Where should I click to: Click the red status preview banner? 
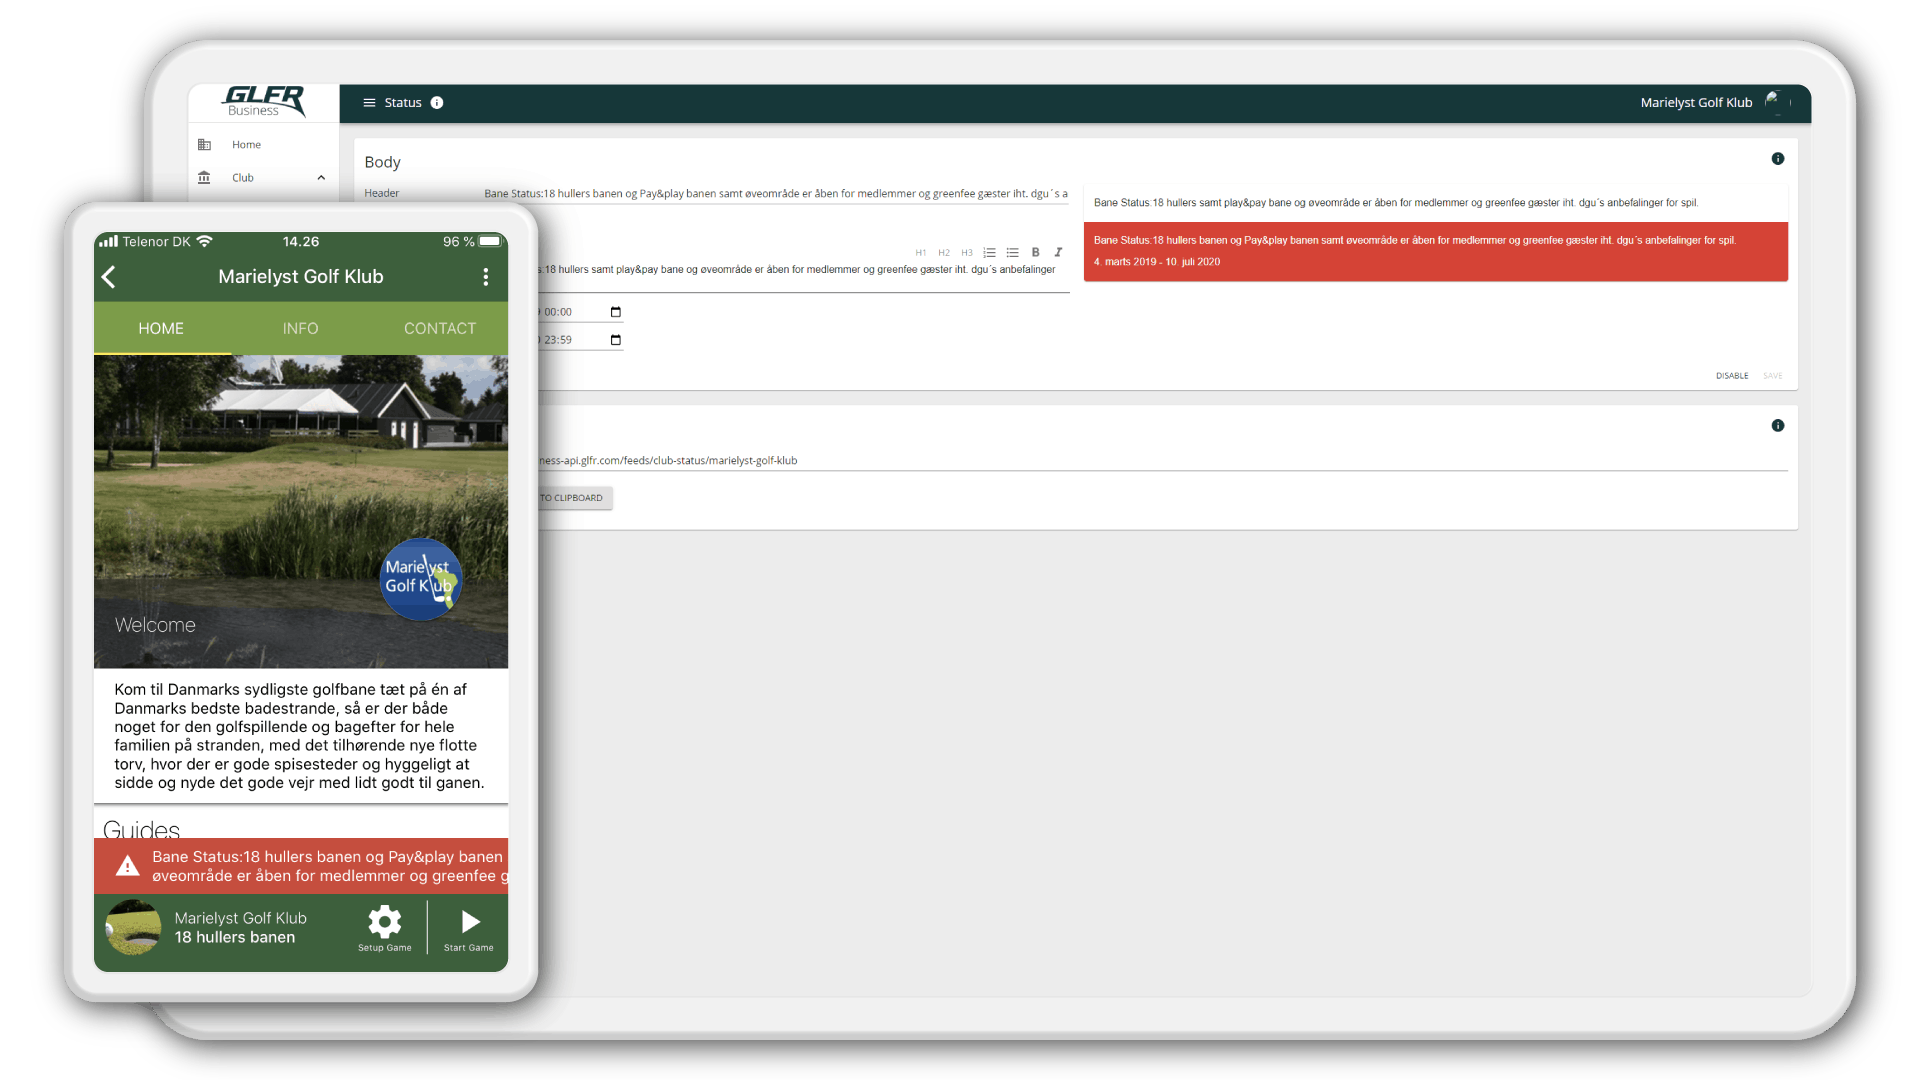(x=1435, y=251)
